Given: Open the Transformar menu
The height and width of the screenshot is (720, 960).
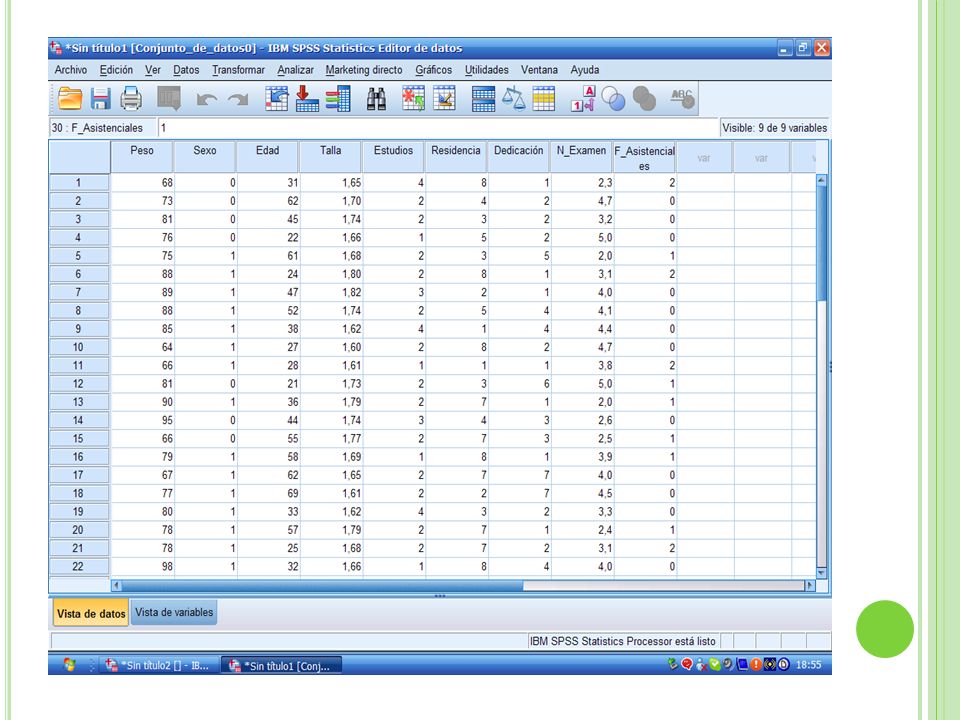Looking at the screenshot, I should coord(238,70).
